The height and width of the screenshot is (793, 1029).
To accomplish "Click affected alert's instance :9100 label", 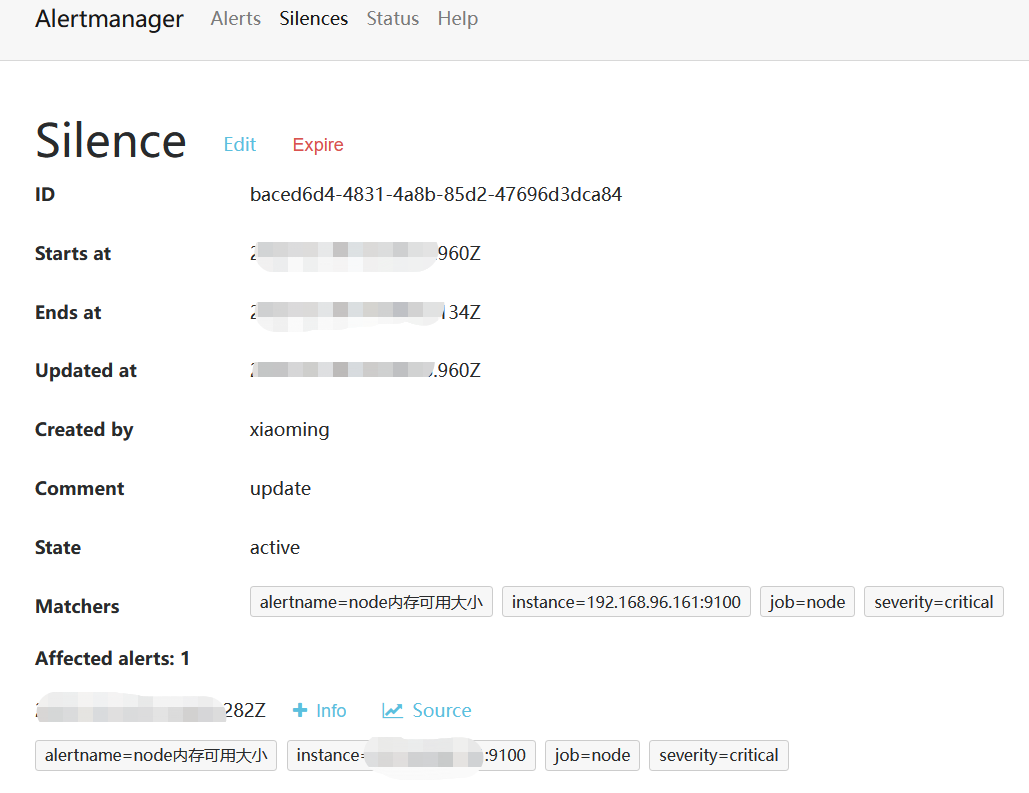I will pyautogui.click(x=411, y=756).
